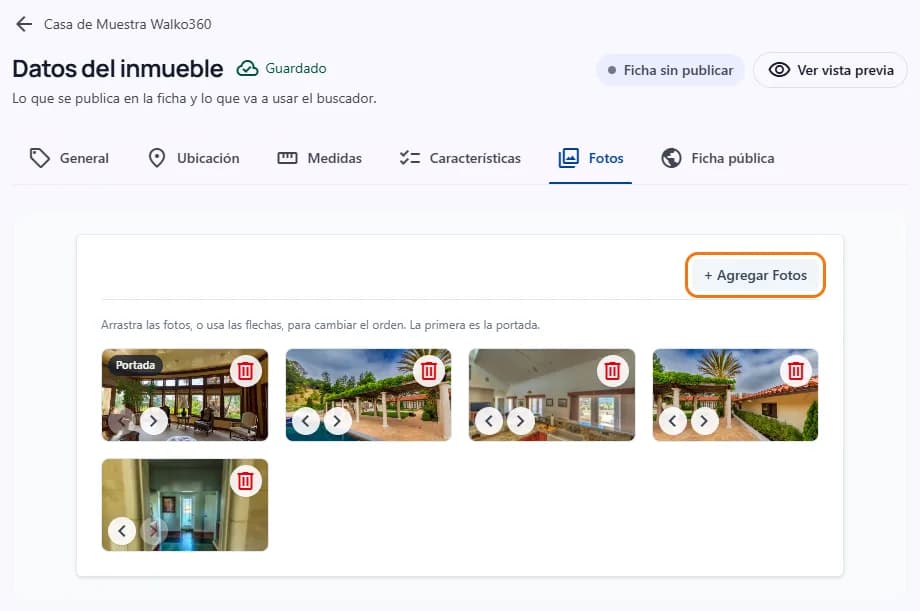This screenshot has width=920, height=611.
Task: Click the + Agregar Fotos button
Action: pos(756,275)
